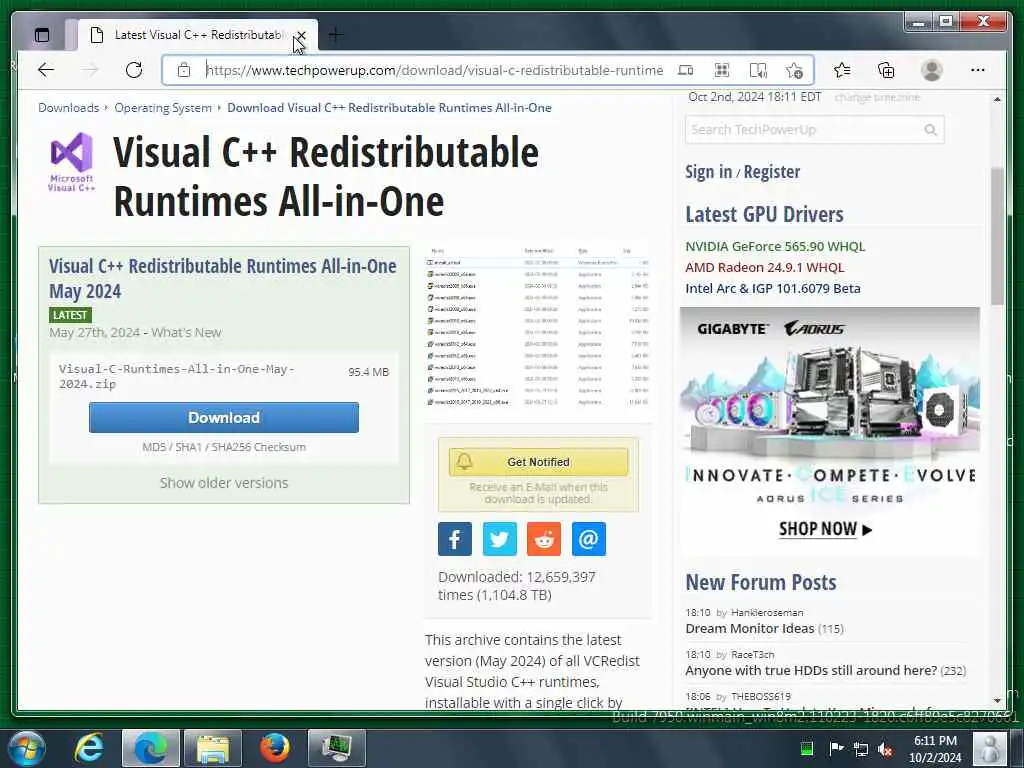Click the page scroll up arrow
The width and height of the screenshot is (1024, 768).
(x=997, y=99)
